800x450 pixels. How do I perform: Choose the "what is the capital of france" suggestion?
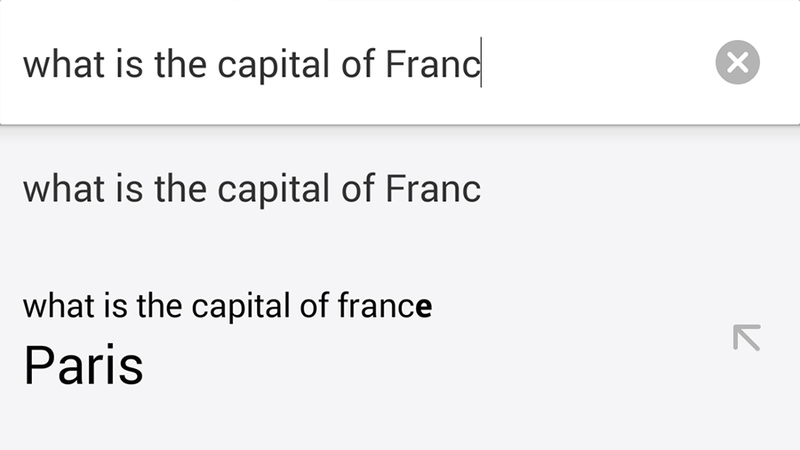coord(400,337)
